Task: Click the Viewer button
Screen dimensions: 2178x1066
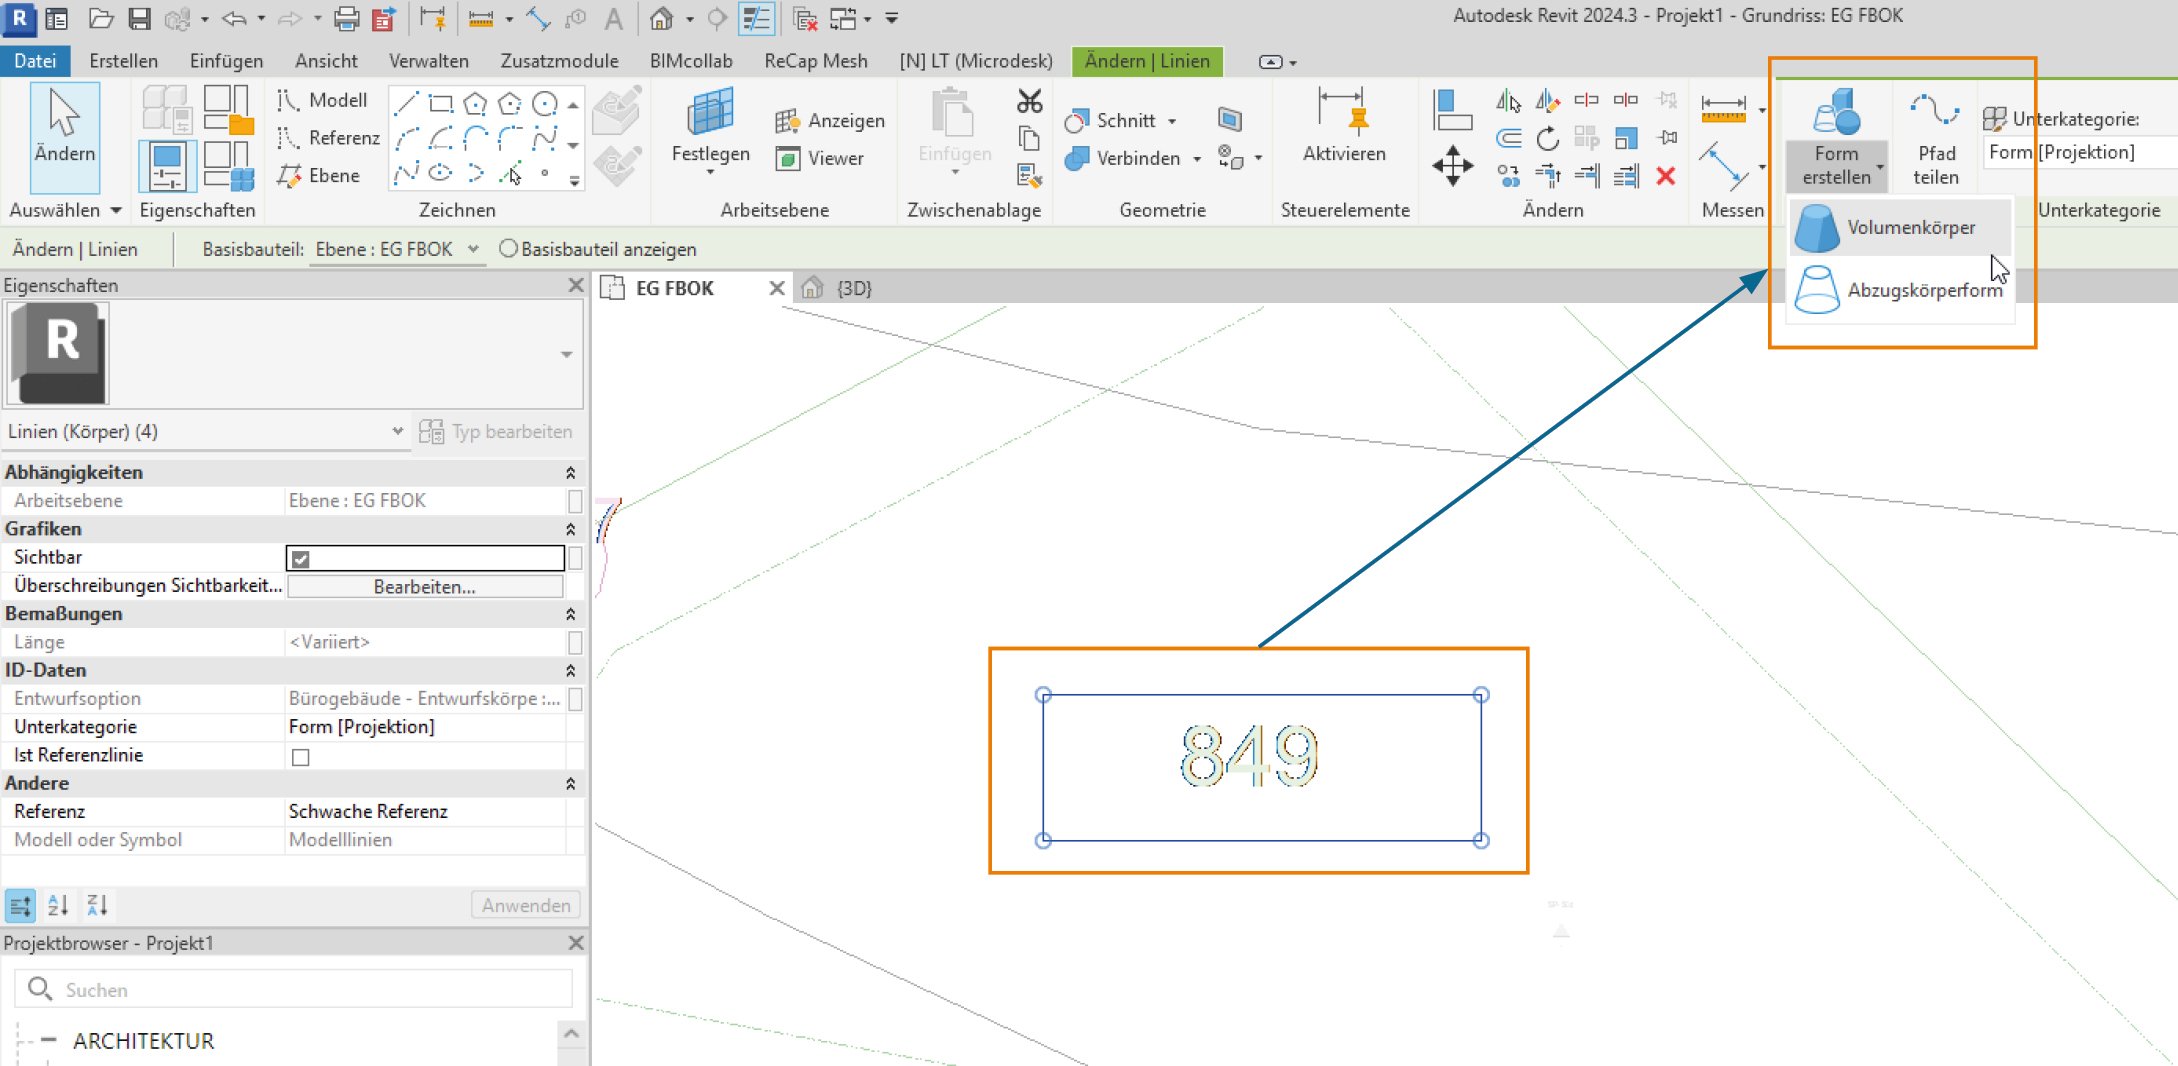Action: click(x=820, y=158)
